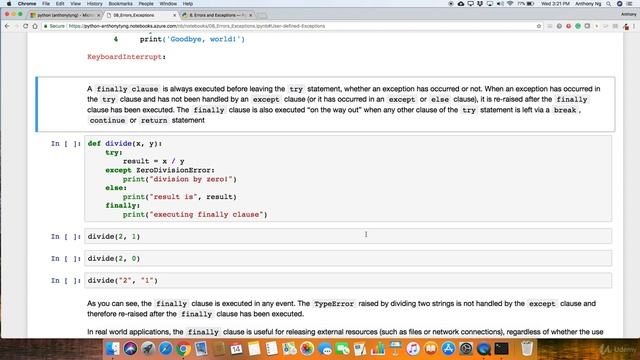Image resolution: width=640 pixels, height=360 pixels.
Task: Open the Bookmarks menu
Action: click(120, 4)
